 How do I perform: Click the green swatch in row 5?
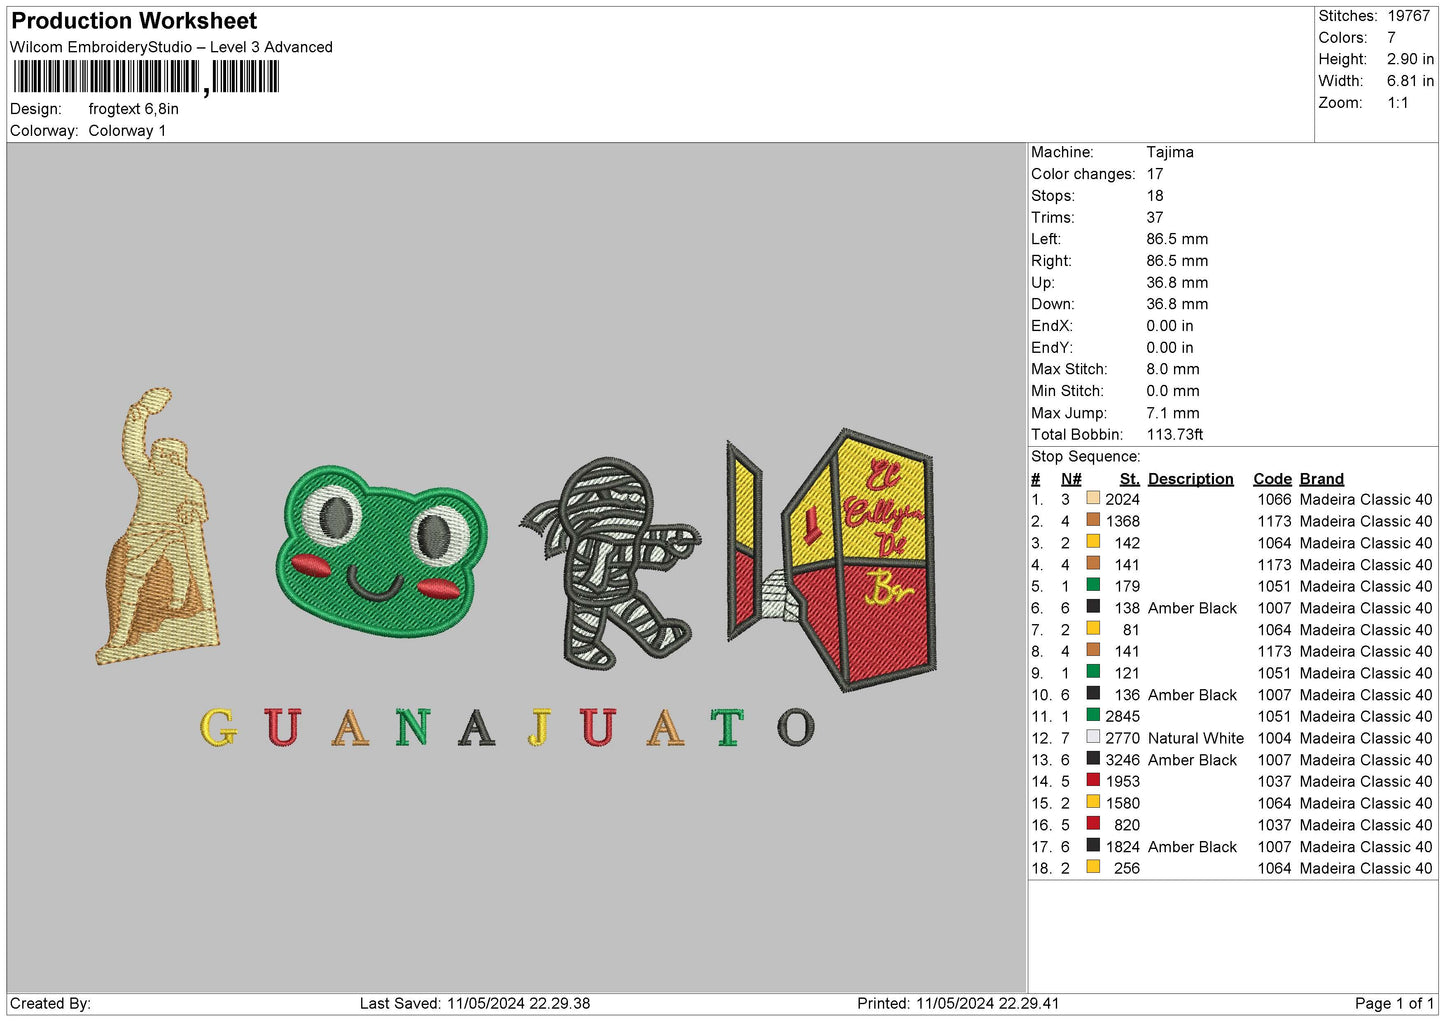click(x=1093, y=585)
